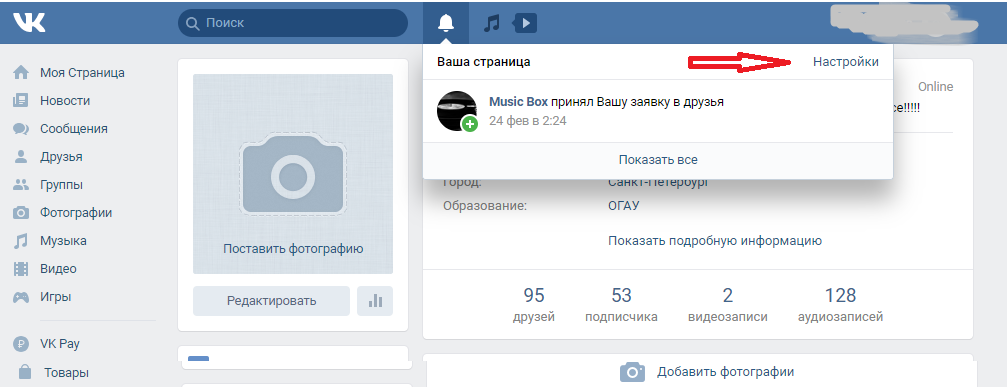Click the VK logo
Screen dimensions: 1007x387
pos(29,22)
